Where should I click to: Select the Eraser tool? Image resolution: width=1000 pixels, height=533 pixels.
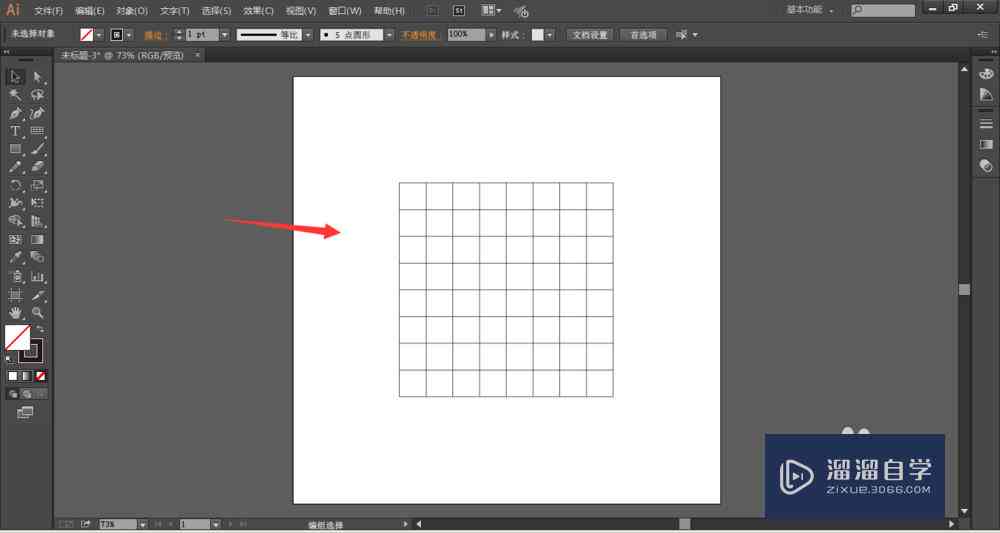(38, 167)
